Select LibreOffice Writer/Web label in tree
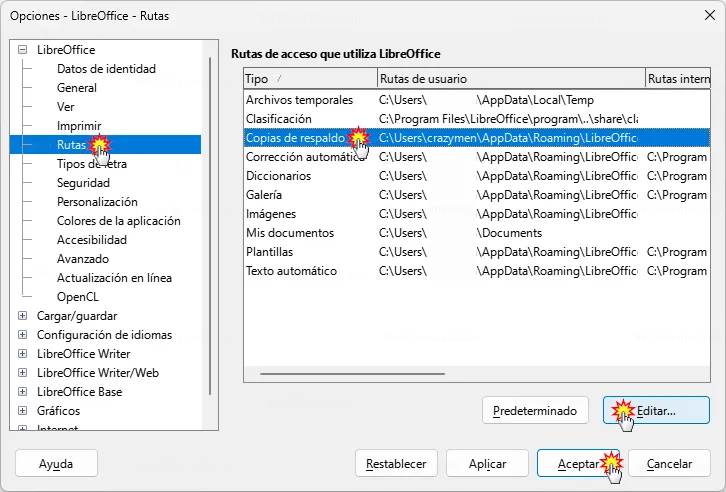The image size is (726, 492). tap(98, 373)
